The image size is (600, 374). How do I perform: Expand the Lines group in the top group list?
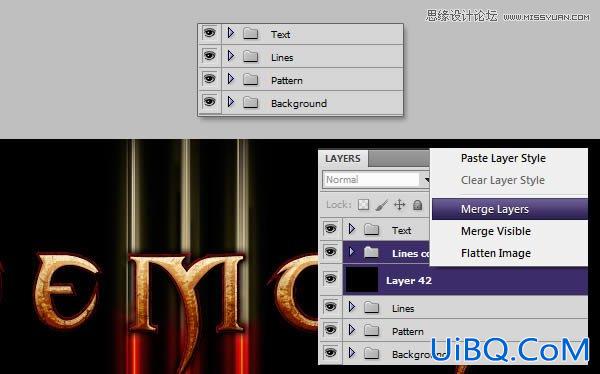click(230, 56)
